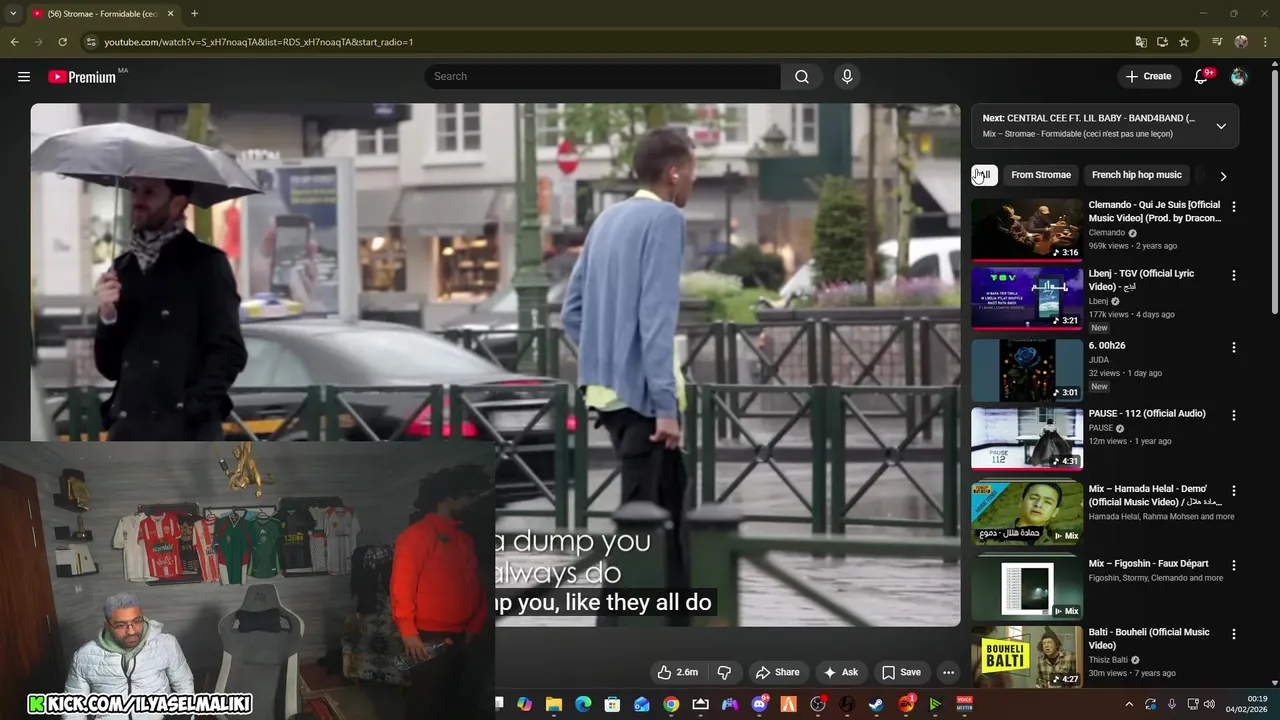The width and height of the screenshot is (1280, 720).
Task: Play Clemando Qui Je Suis thumbnail
Action: [x=1027, y=230]
